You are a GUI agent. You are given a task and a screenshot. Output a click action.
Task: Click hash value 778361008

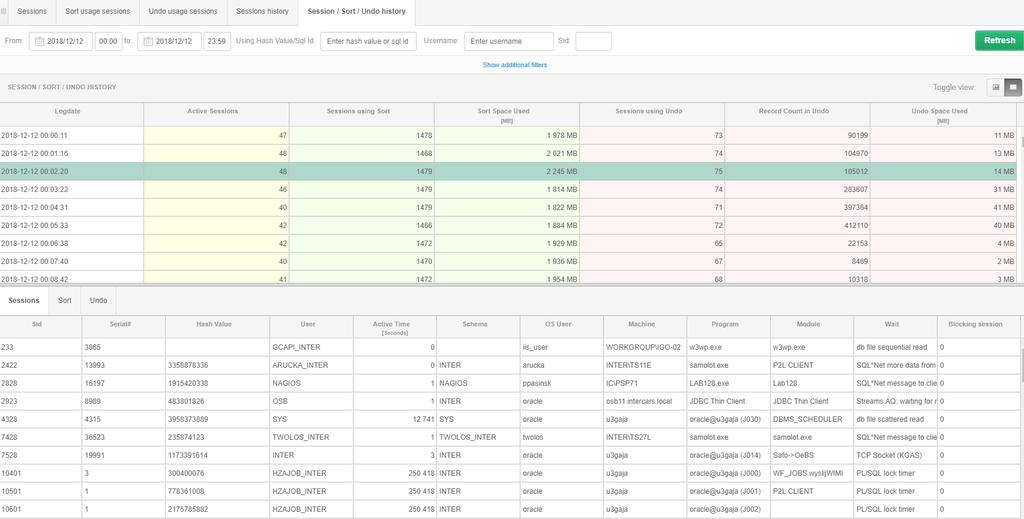click(217, 491)
